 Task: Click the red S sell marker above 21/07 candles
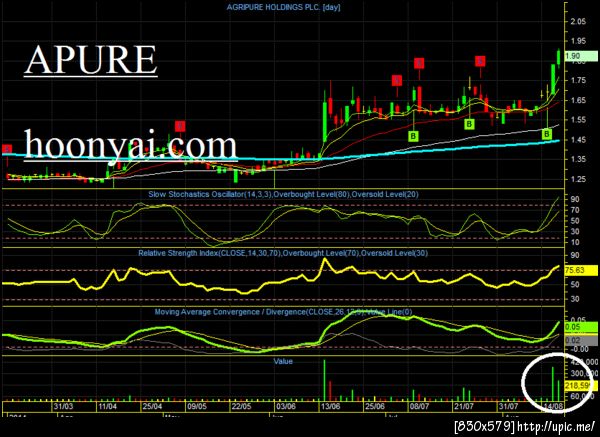tap(480, 61)
